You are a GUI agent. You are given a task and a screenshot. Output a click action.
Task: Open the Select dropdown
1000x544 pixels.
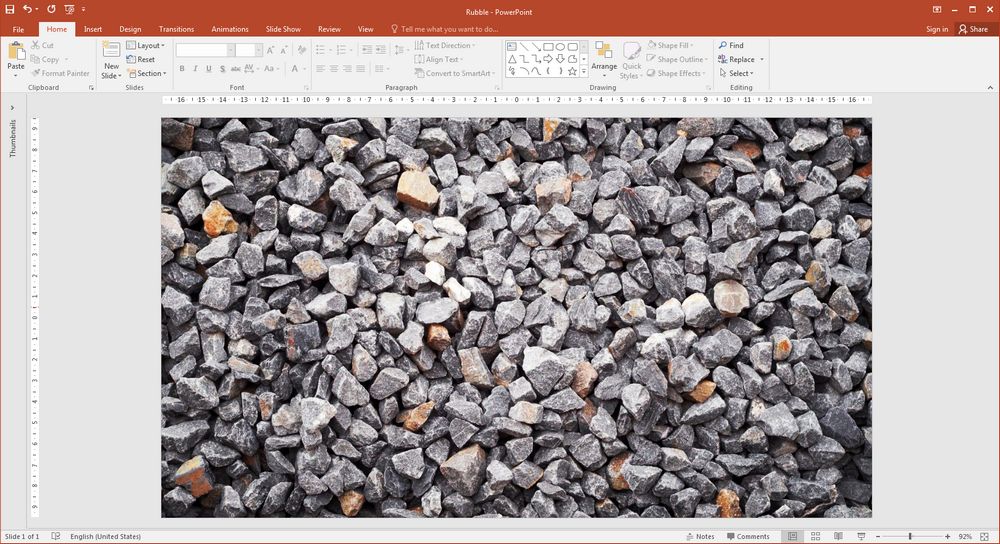736,73
